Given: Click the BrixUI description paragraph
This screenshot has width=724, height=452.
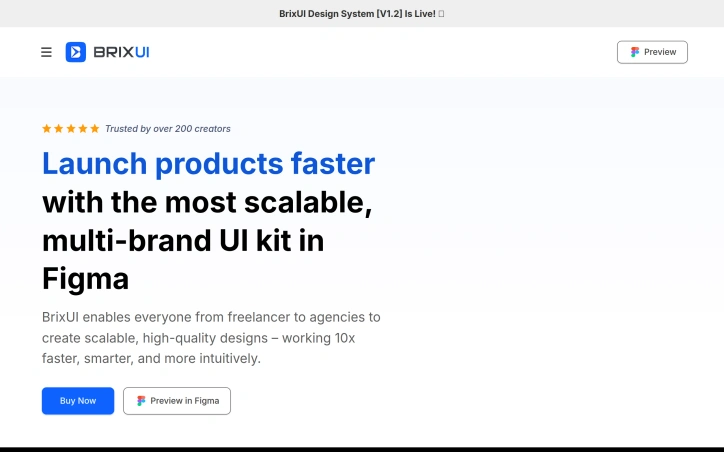Looking at the screenshot, I should point(211,337).
